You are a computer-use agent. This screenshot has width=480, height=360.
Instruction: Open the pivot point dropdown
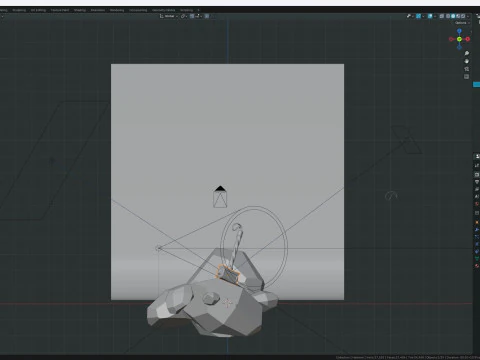(184, 16)
